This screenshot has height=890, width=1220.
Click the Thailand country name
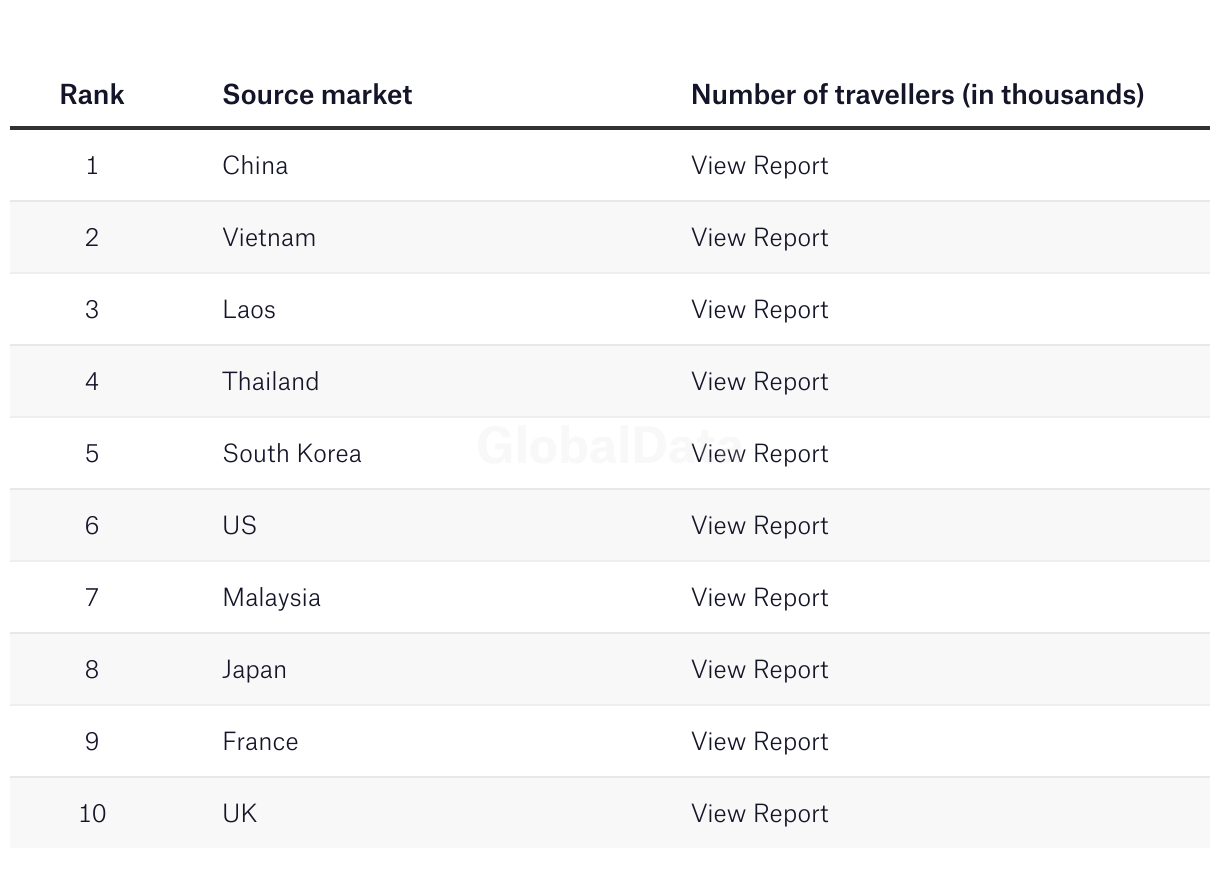coord(270,382)
